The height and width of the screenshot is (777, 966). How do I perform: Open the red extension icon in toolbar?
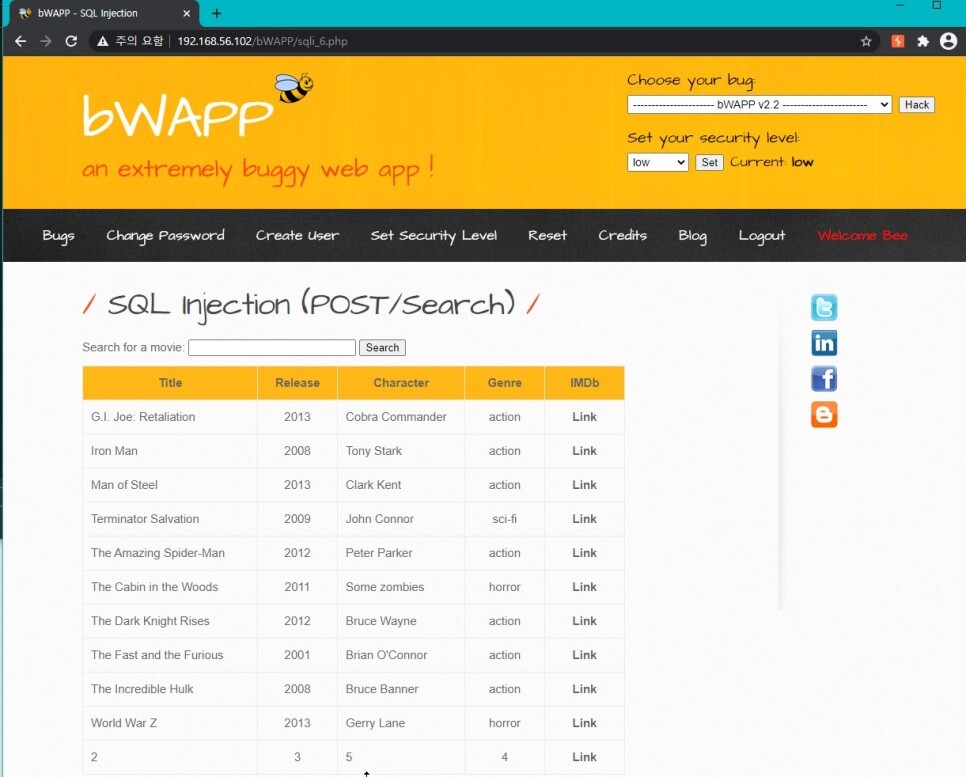(898, 41)
